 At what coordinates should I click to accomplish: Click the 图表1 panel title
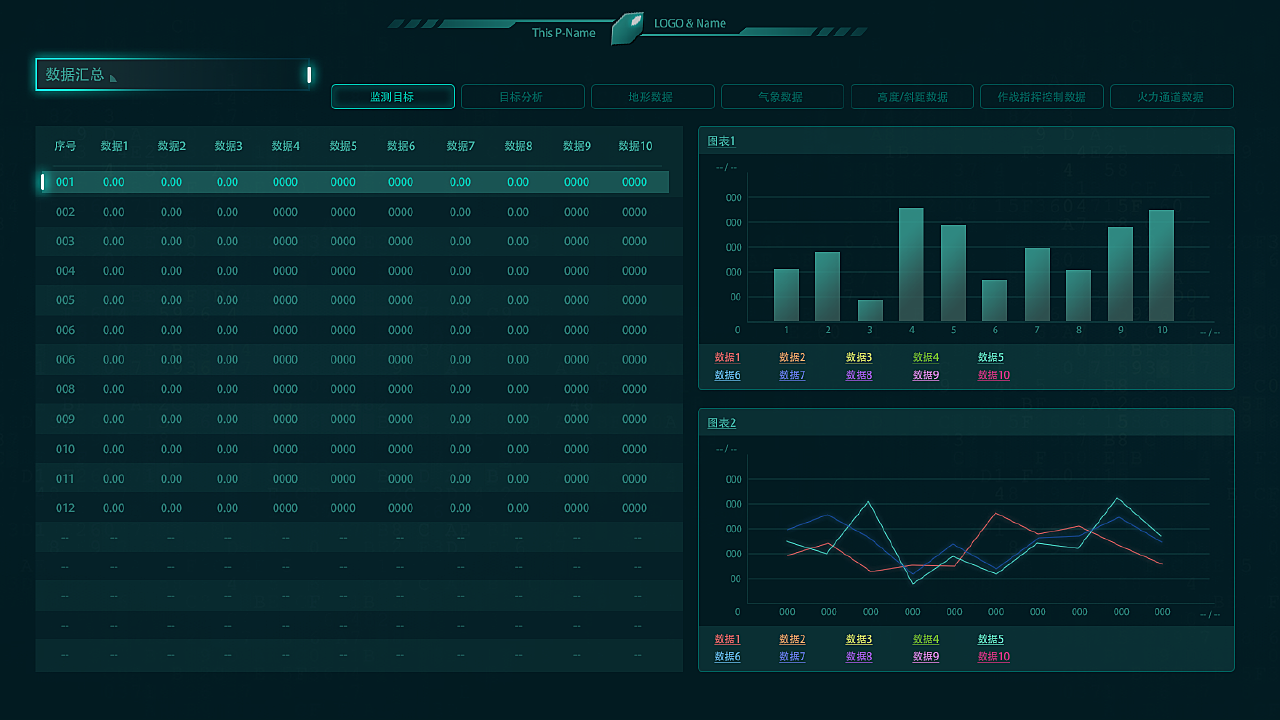(x=721, y=141)
